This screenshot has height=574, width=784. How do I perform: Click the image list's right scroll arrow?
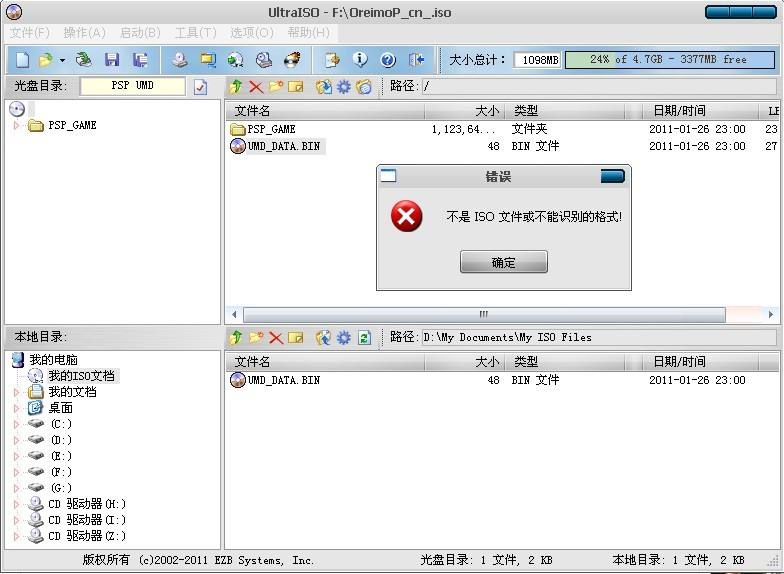(770, 314)
